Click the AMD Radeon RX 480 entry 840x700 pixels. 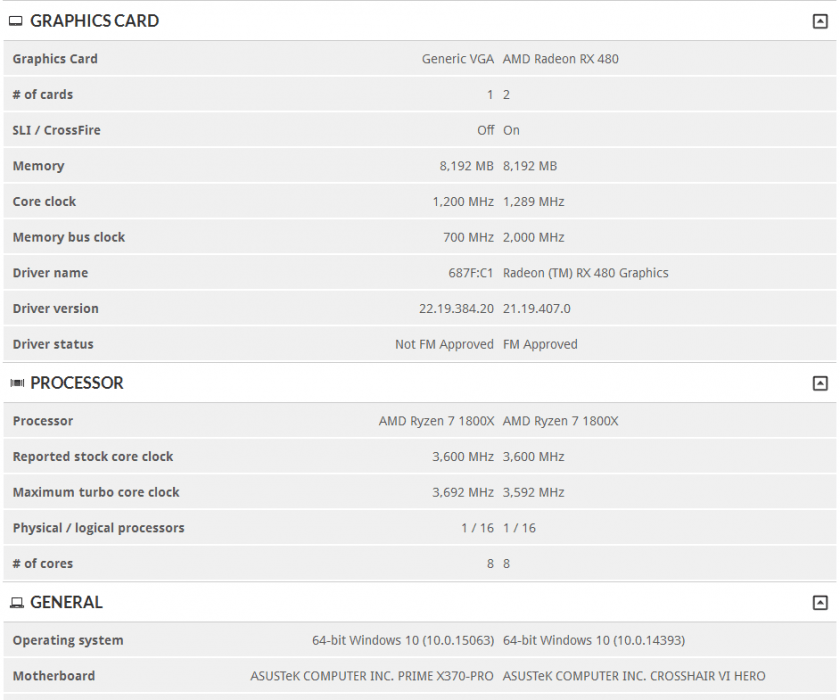560,58
